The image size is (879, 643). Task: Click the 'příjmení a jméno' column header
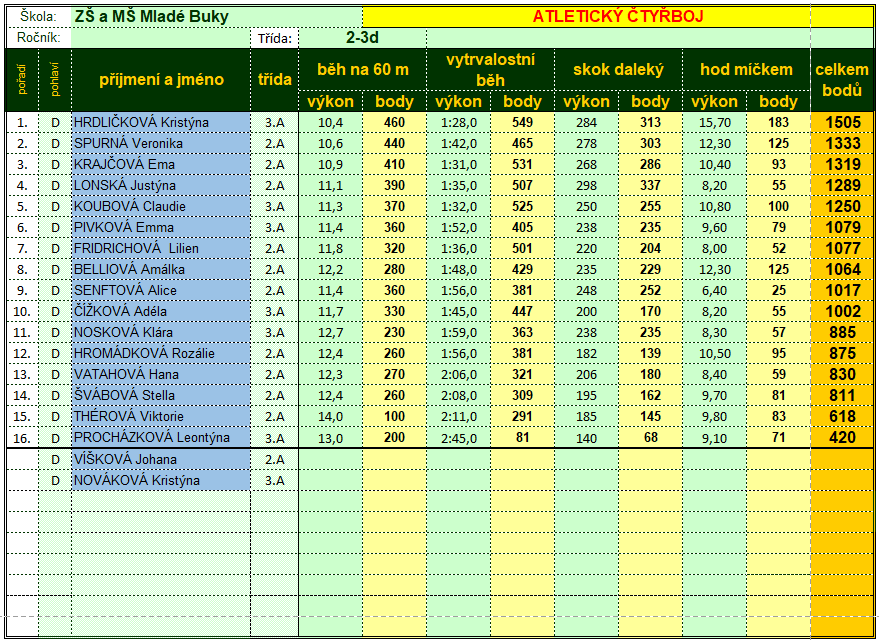[x=161, y=80]
